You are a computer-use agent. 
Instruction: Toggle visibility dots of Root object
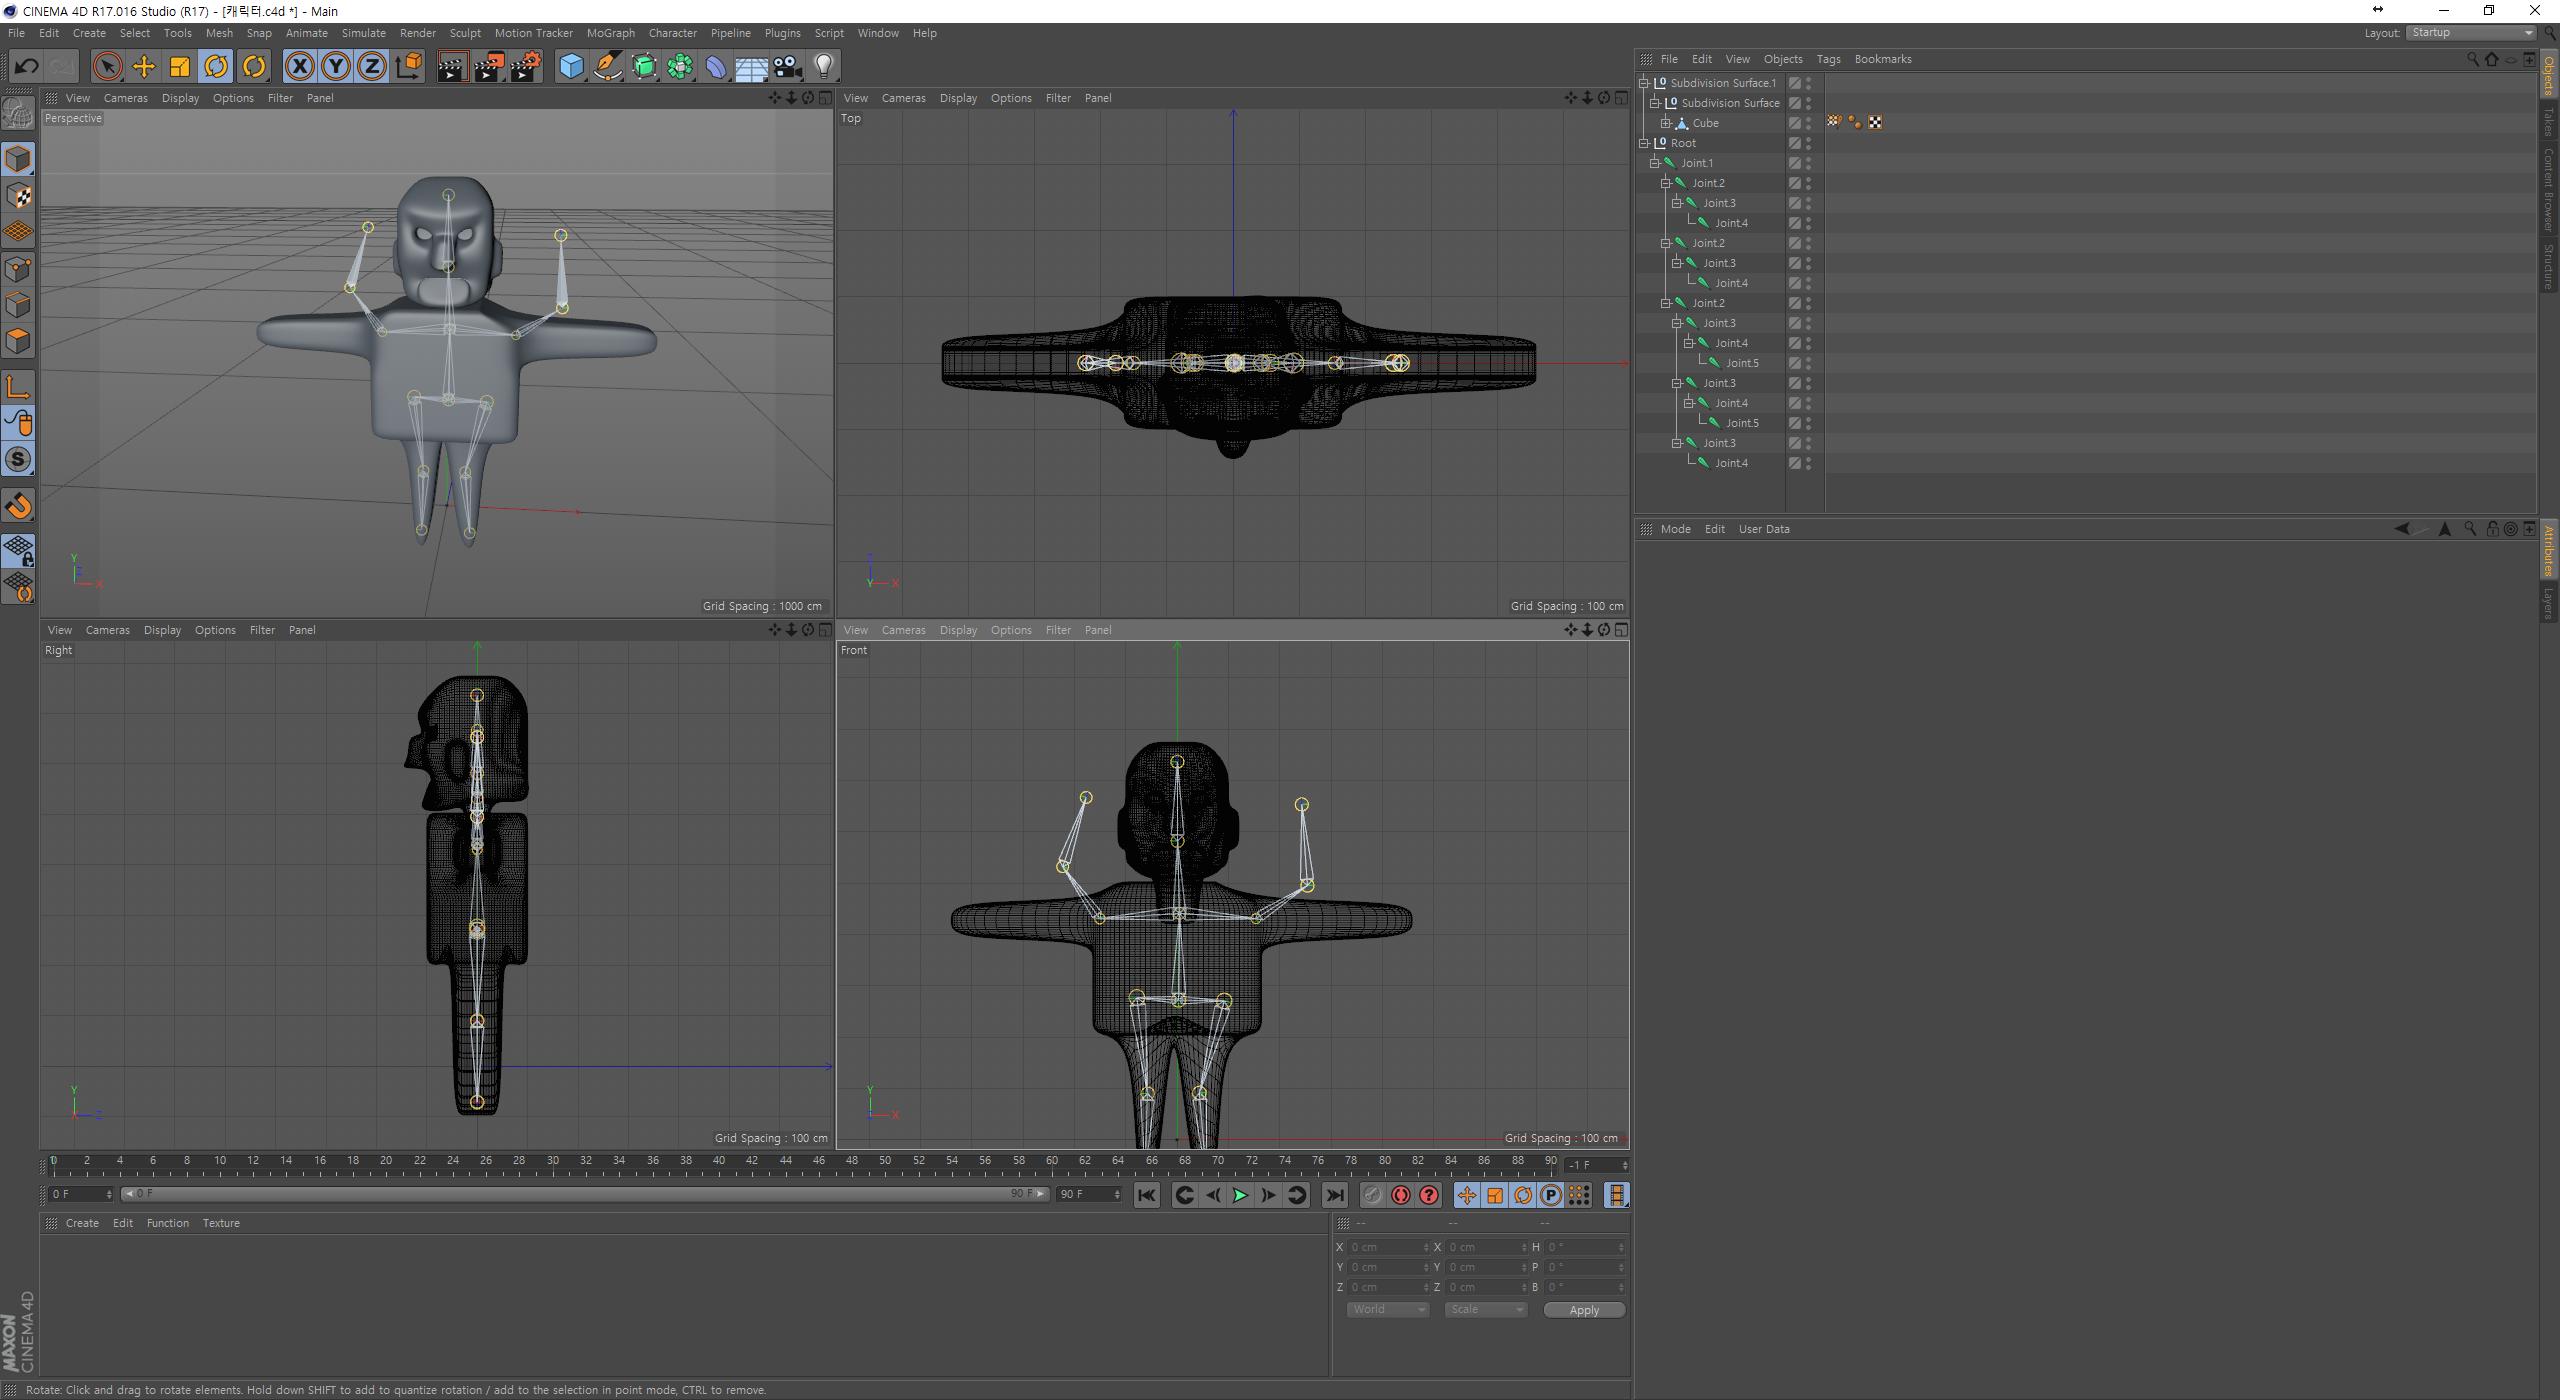tap(1809, 143)
